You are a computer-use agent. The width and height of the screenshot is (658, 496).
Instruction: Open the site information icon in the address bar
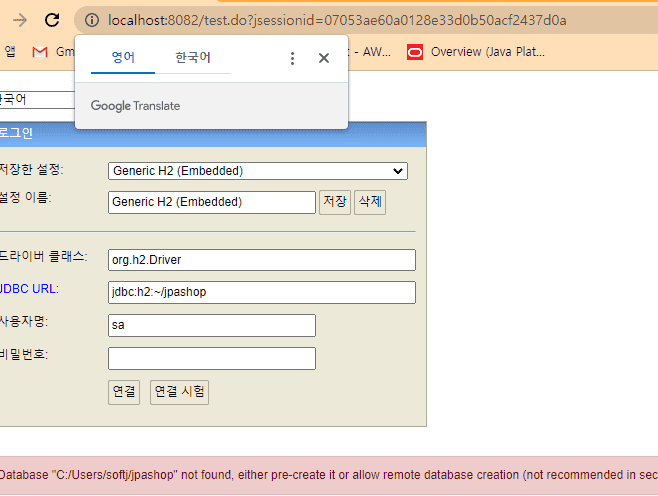(92, 20)
